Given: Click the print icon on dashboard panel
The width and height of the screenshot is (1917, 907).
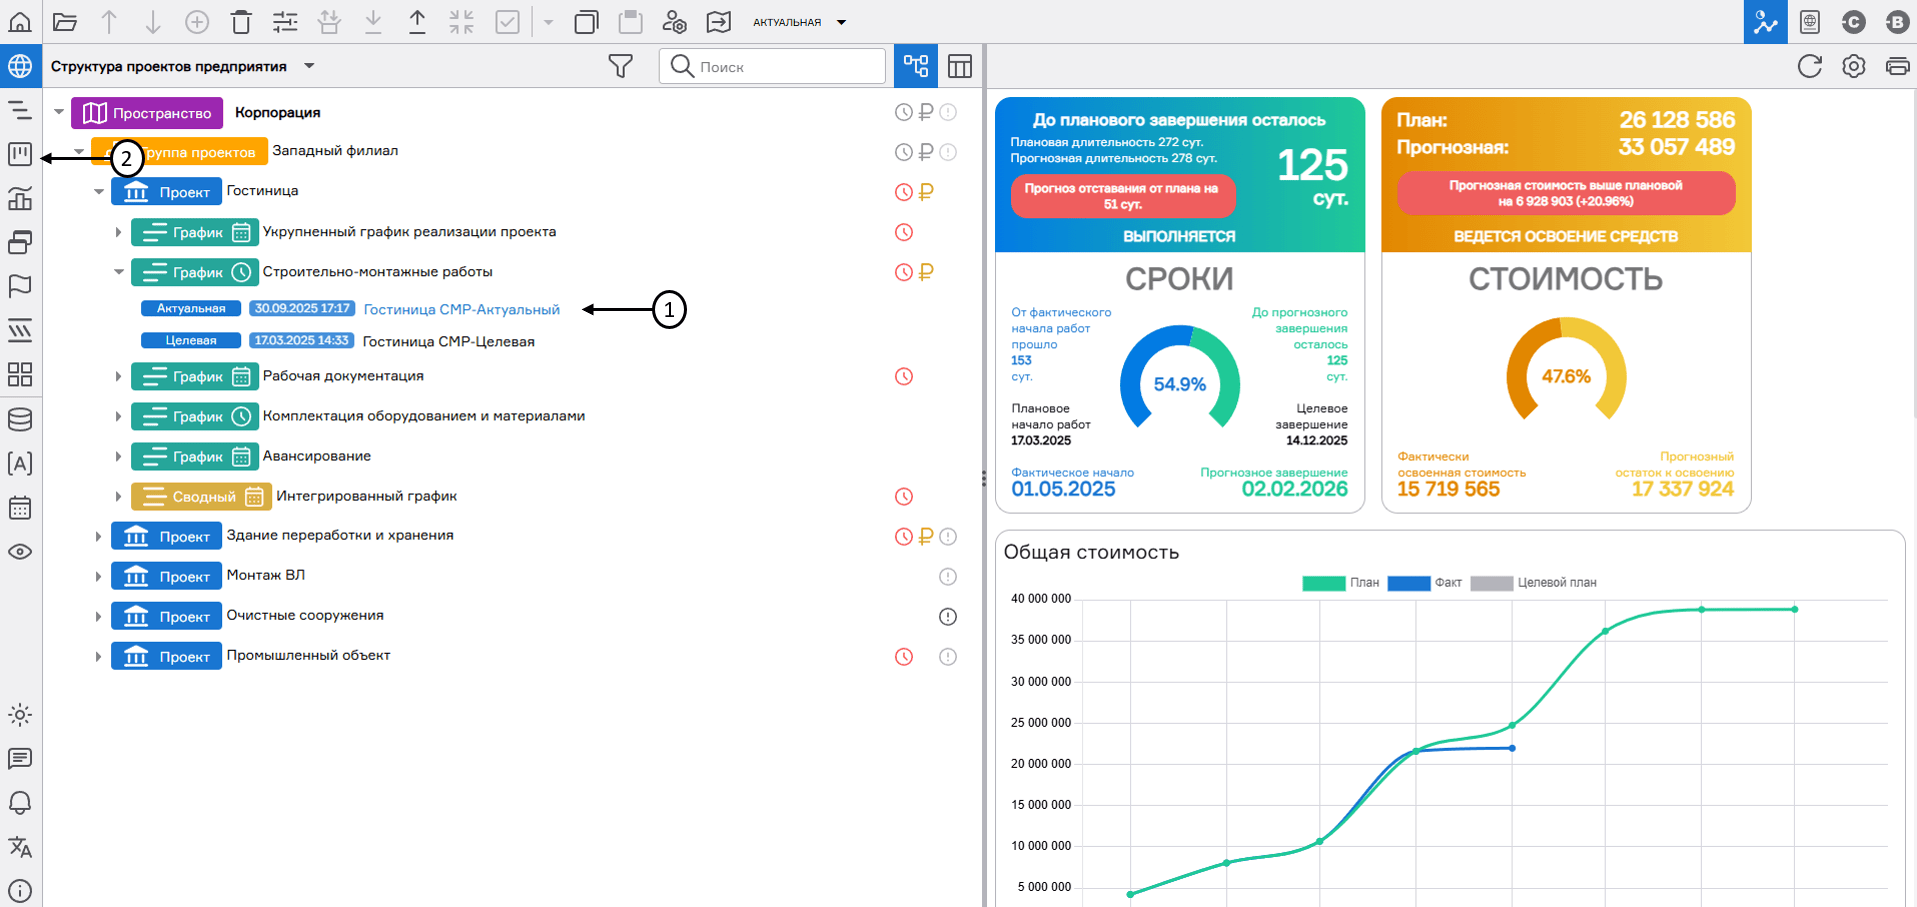Looking at the screenshot, I should coord(1896,66).
